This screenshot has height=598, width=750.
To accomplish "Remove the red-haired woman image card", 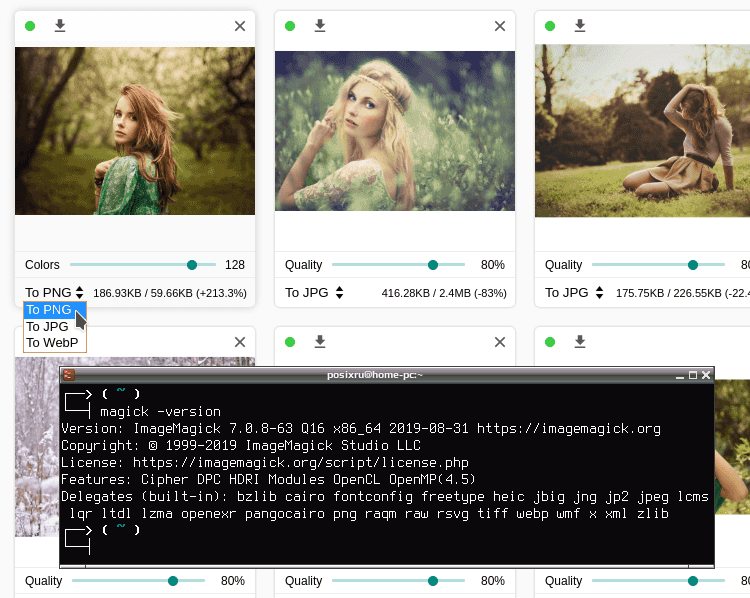I will [240, 26].
